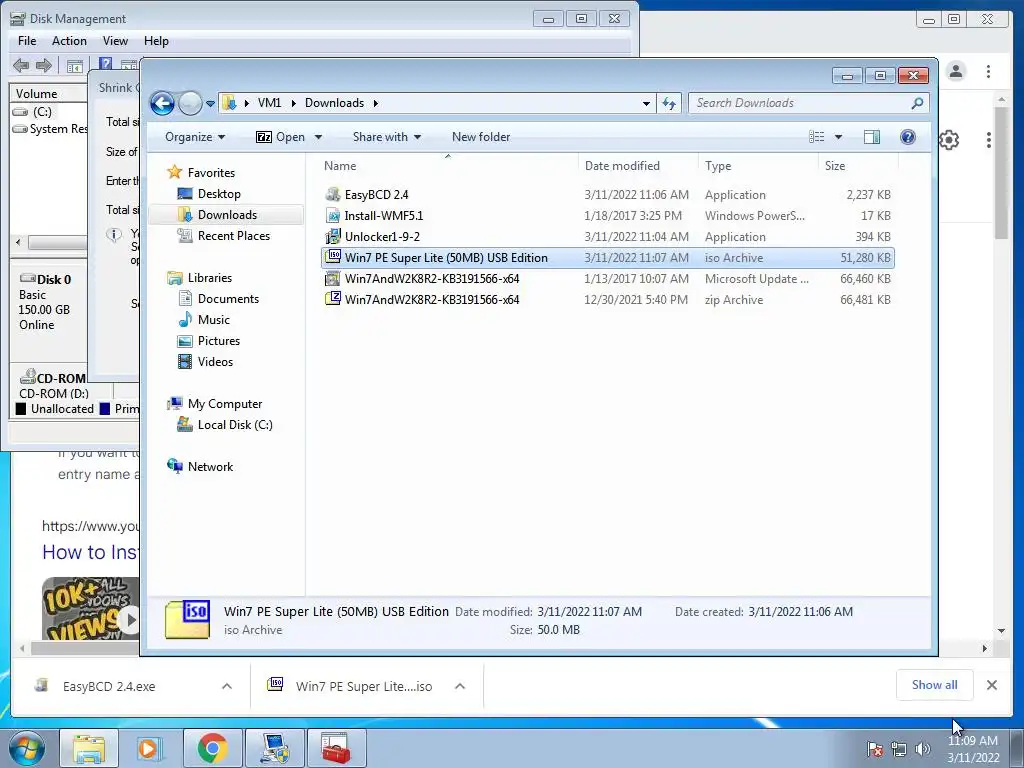Screen dimensions: 1024x768
Task: Switch to Chrome from the taskbar
Action: pyautogui.click(x=212, y=748)
